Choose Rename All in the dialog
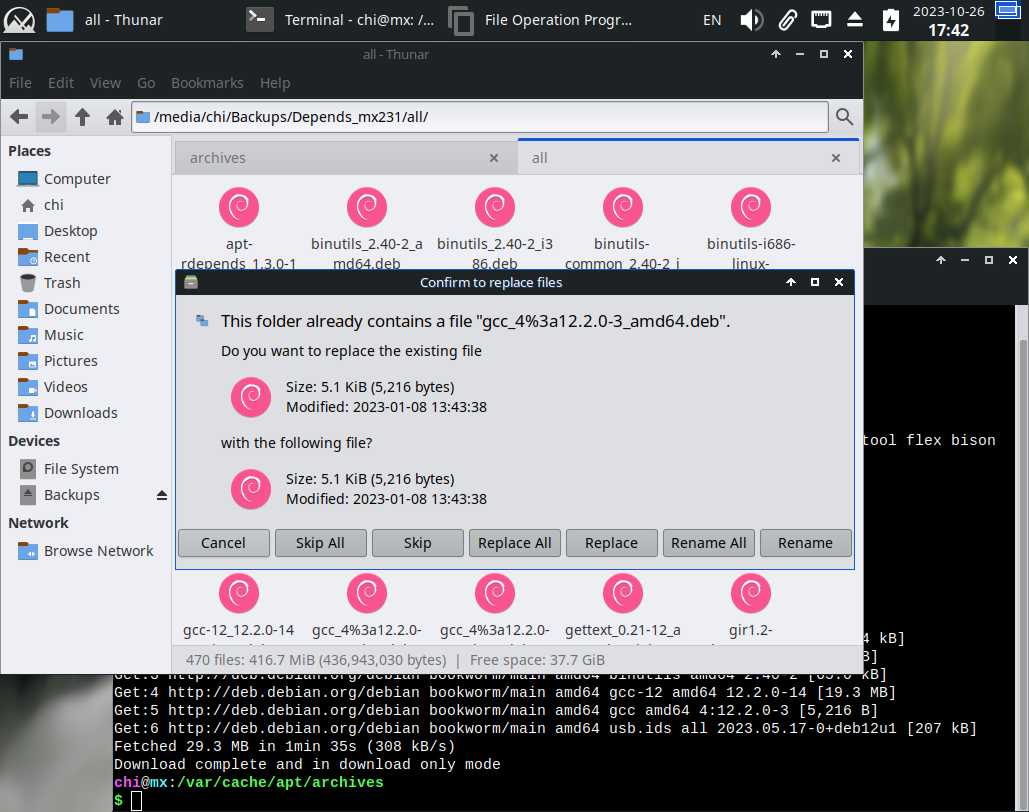 (x=708, y=543)
